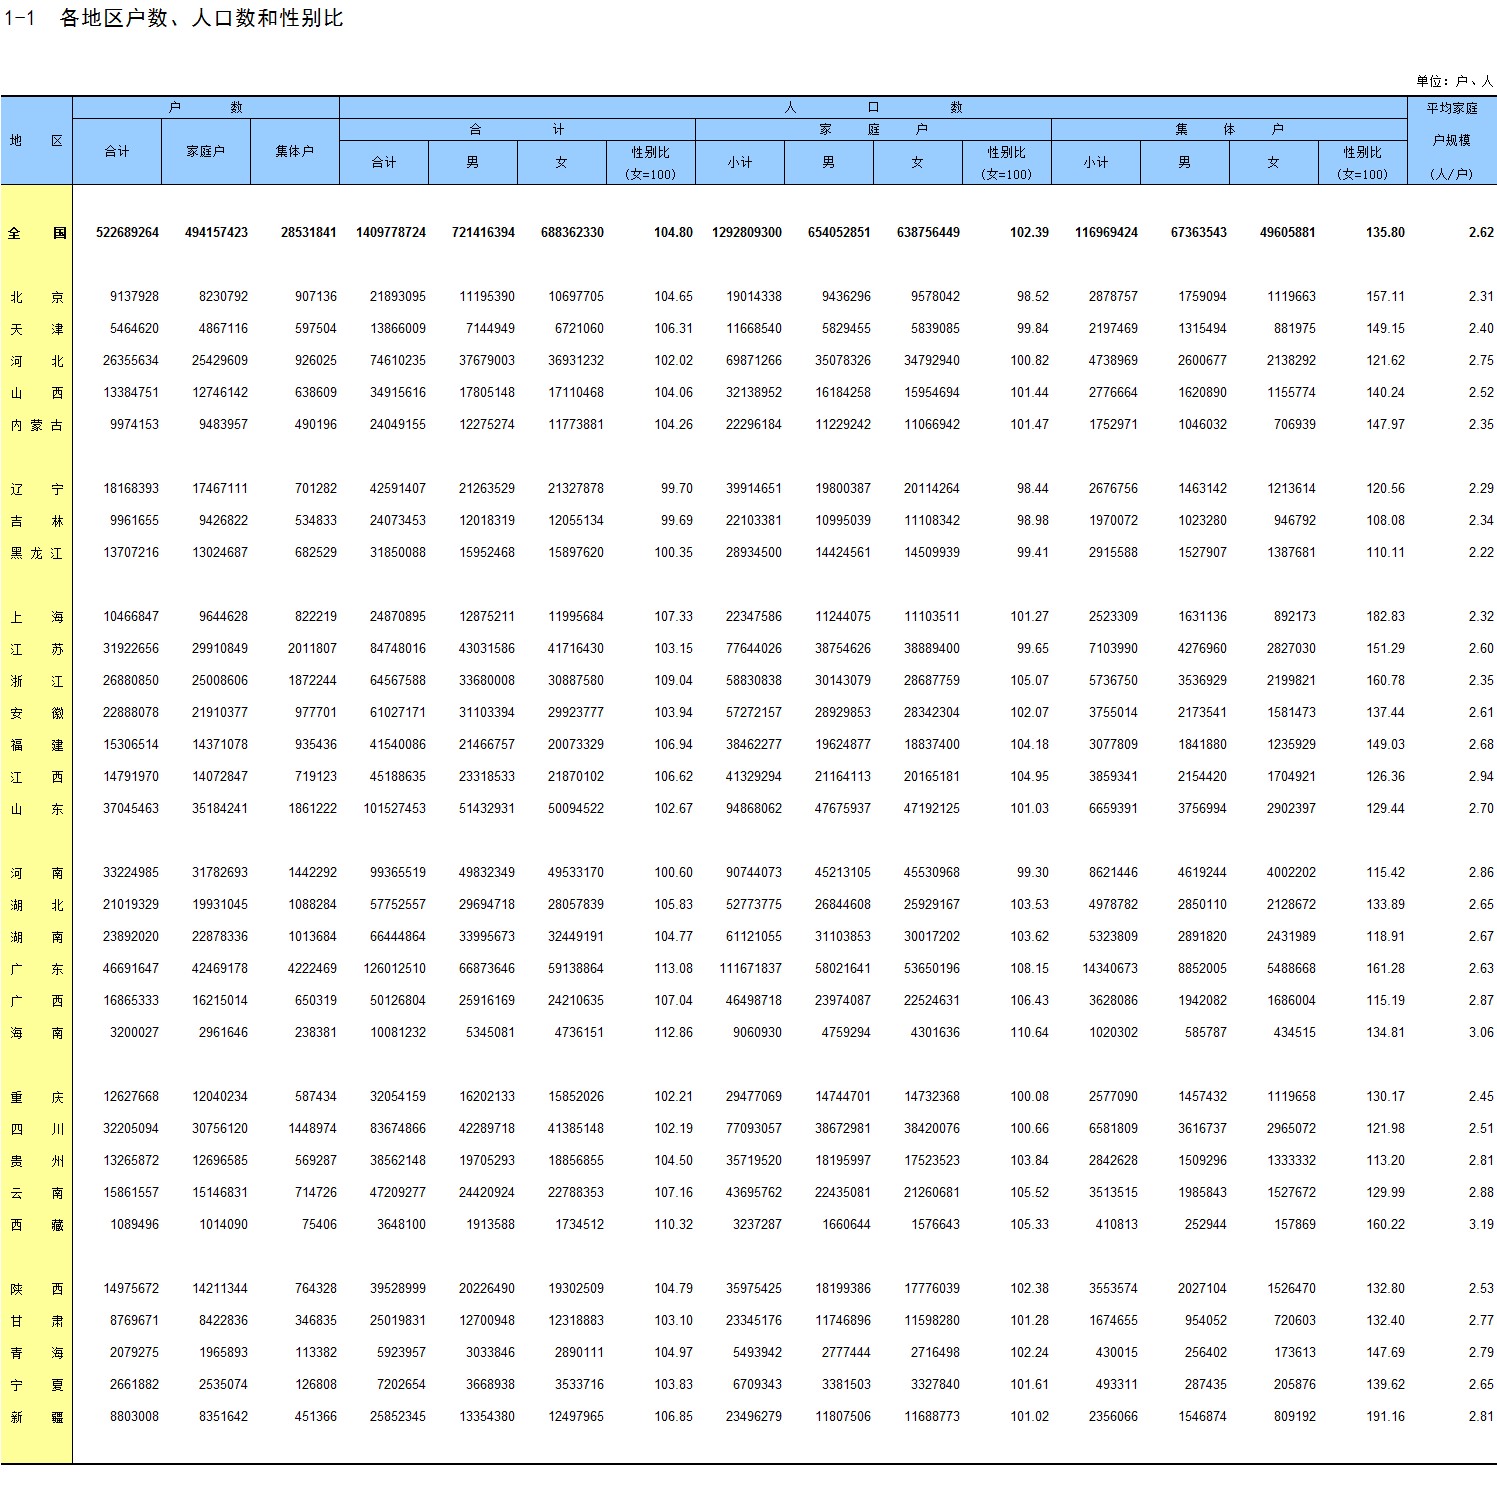Select the 内蒙古 row label

click(36, 425)
